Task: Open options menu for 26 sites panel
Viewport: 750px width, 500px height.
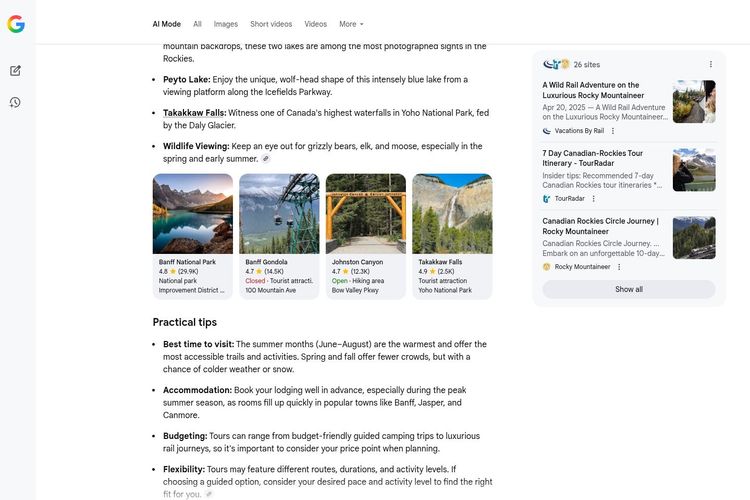Action: coord(711,64)
